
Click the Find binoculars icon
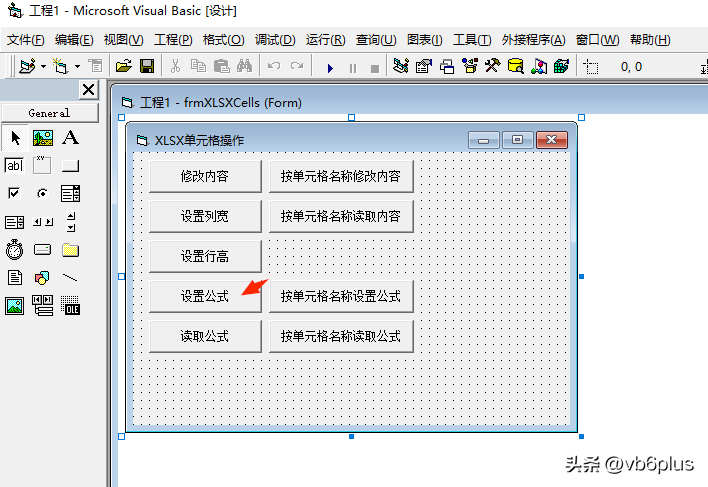(244, 67)
